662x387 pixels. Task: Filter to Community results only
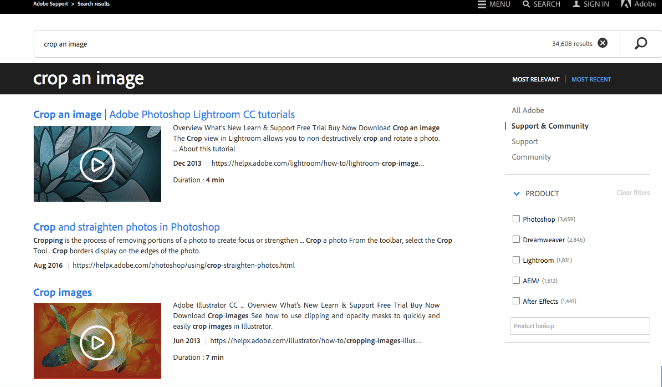531,157
